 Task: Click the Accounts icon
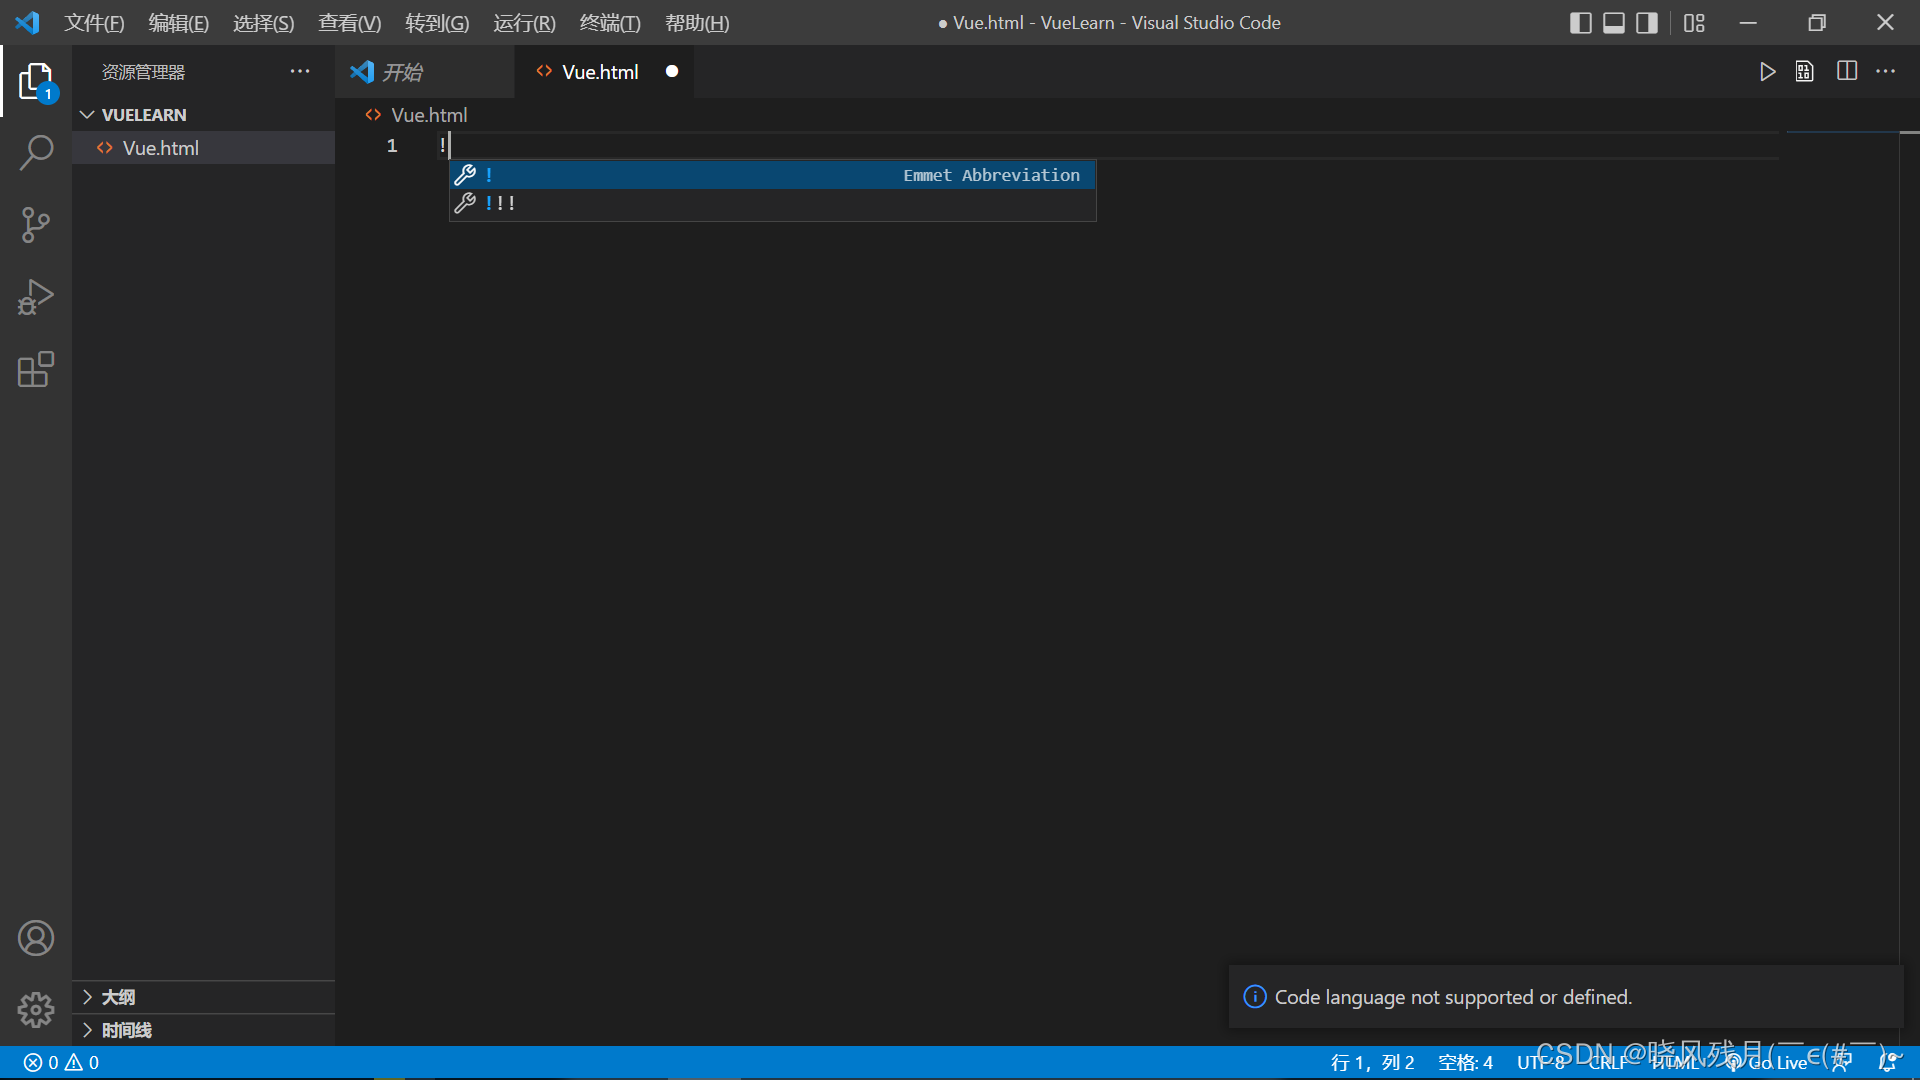36,938
